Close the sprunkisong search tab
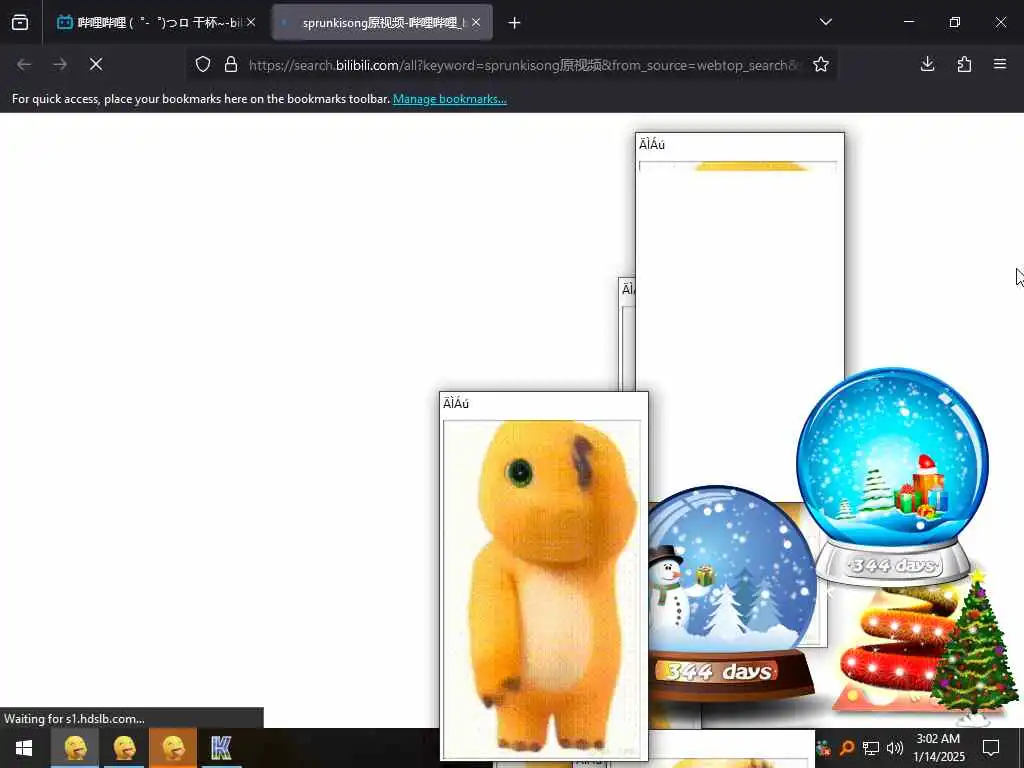This screenshot has height=768, width=1024. click(476, 23)
